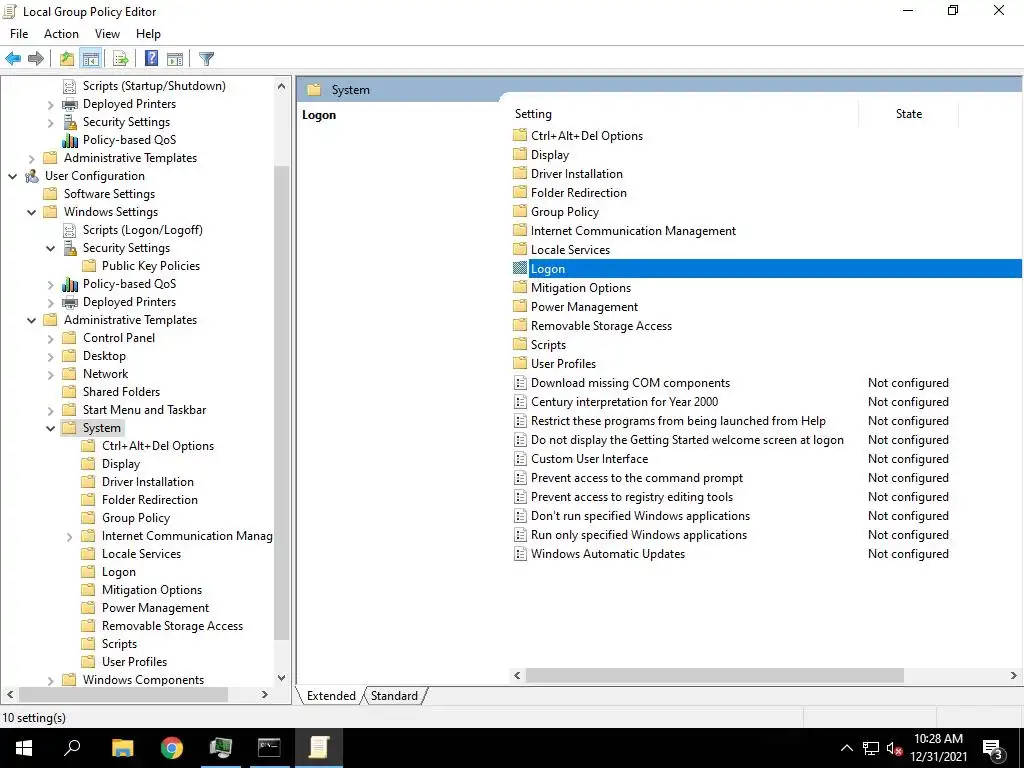
Task: Click Policy-based QoS chart icon under User Configuration
Action: click(70, 284)
